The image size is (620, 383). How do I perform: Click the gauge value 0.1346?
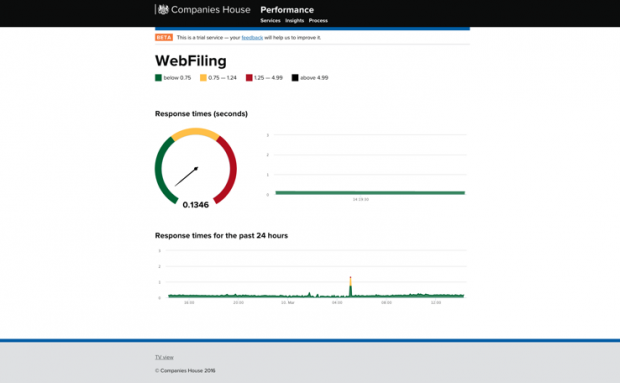196,205
